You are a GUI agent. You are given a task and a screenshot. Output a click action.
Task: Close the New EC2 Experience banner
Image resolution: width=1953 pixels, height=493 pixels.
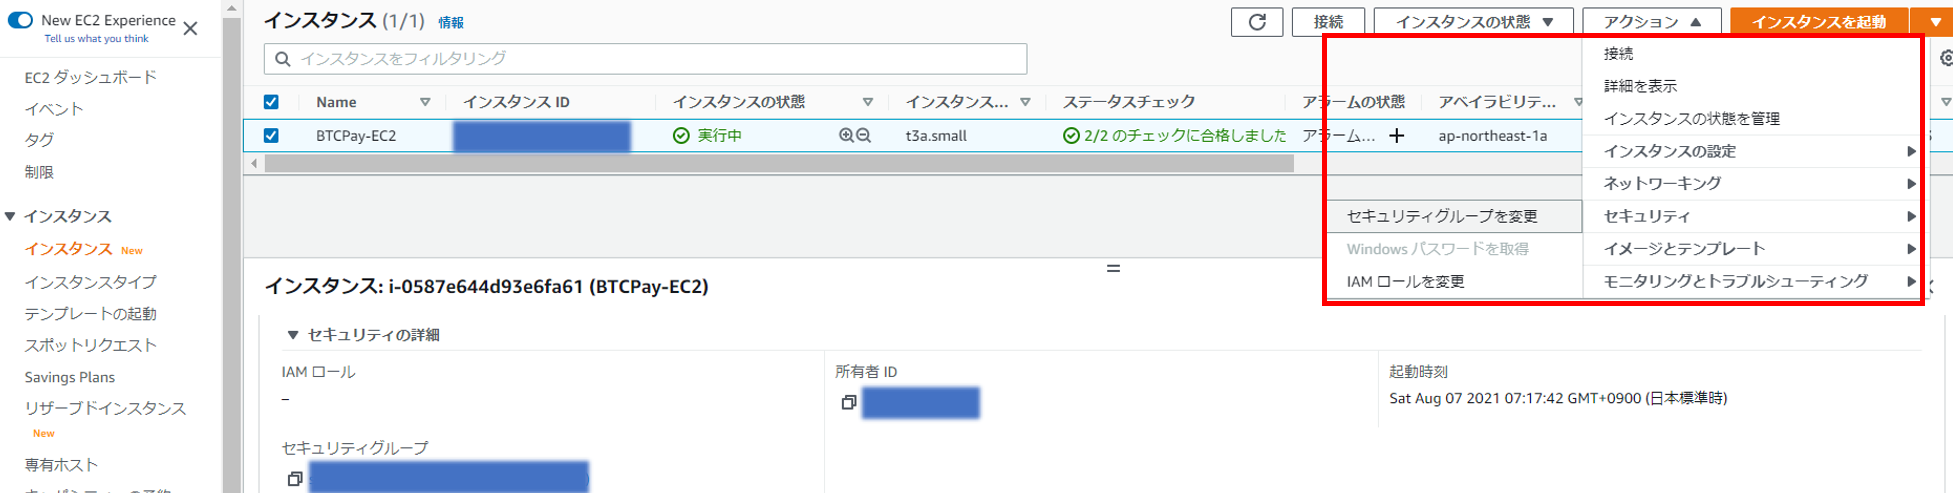tap(190, 28)
